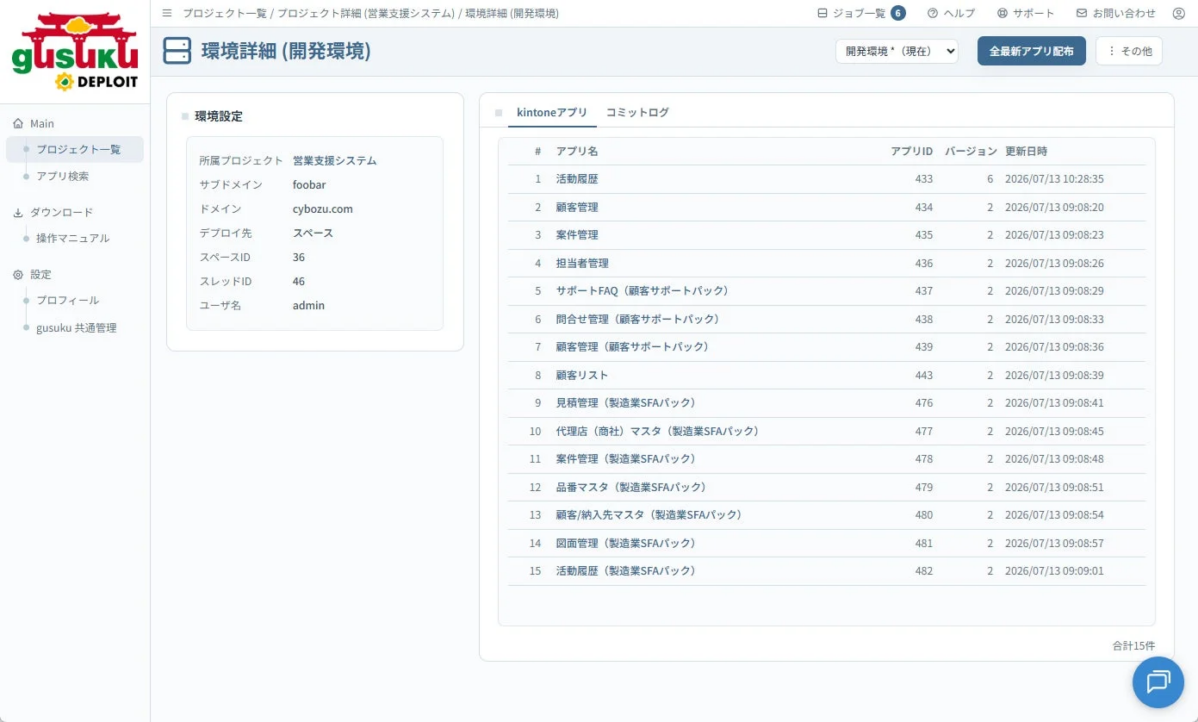Select the kintoneアプリ tab
The image size is (1198, 722).
(552, 112)
